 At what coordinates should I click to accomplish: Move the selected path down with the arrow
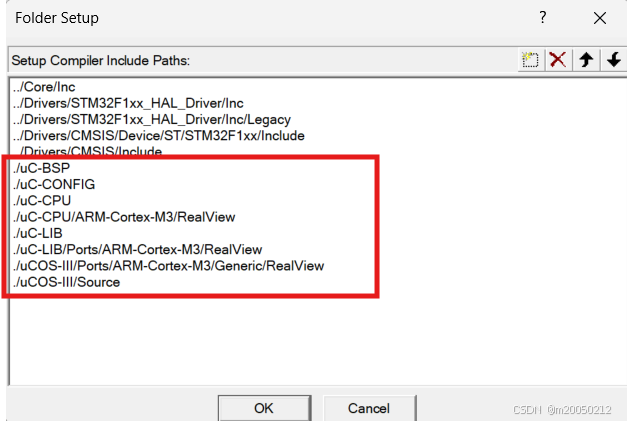coord(614,60)
